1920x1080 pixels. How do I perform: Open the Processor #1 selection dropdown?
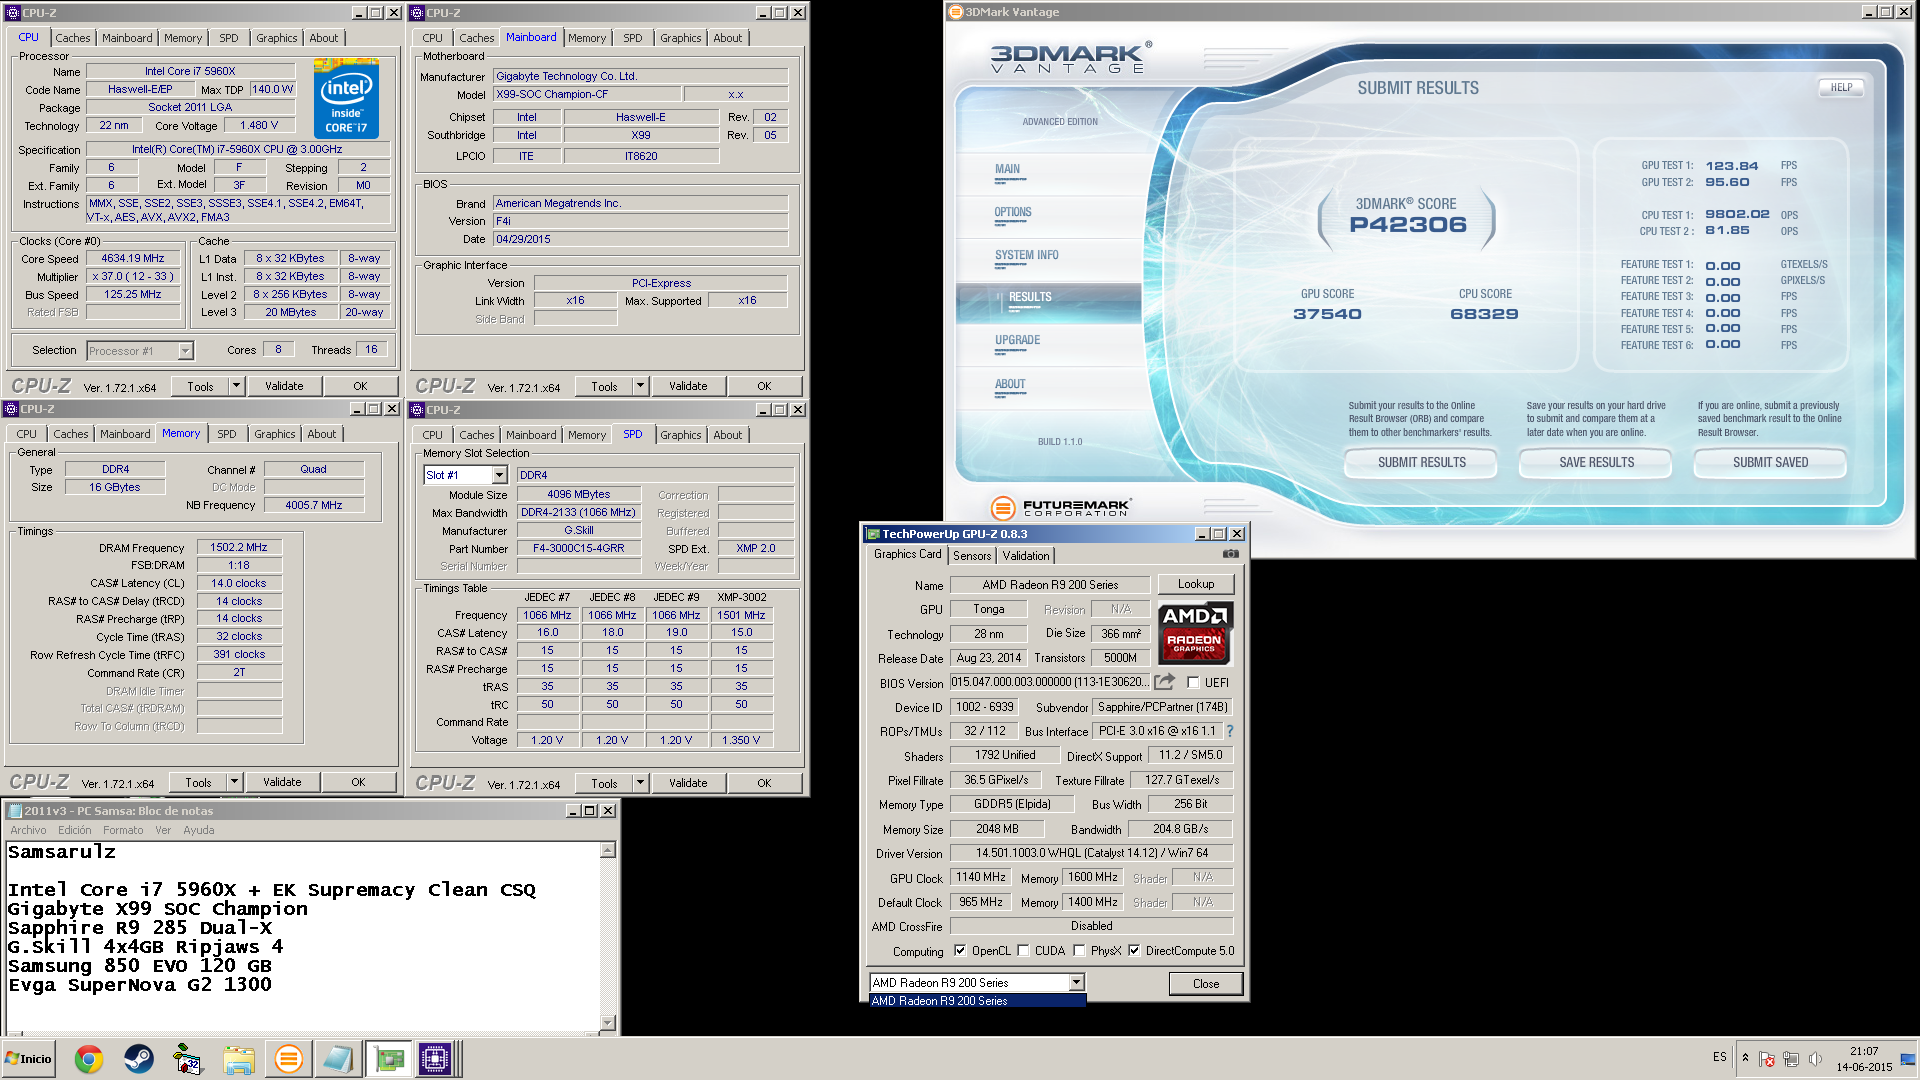[x=185, y=351]
